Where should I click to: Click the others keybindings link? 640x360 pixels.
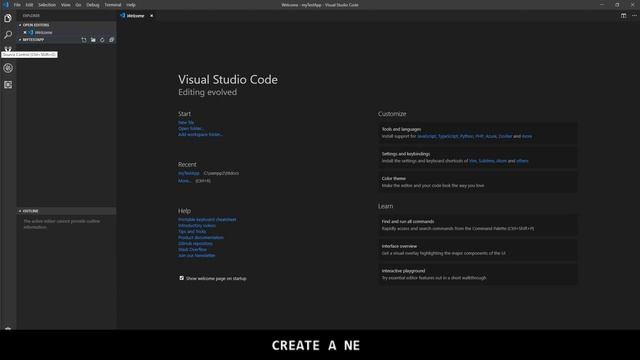click(522, 161)
